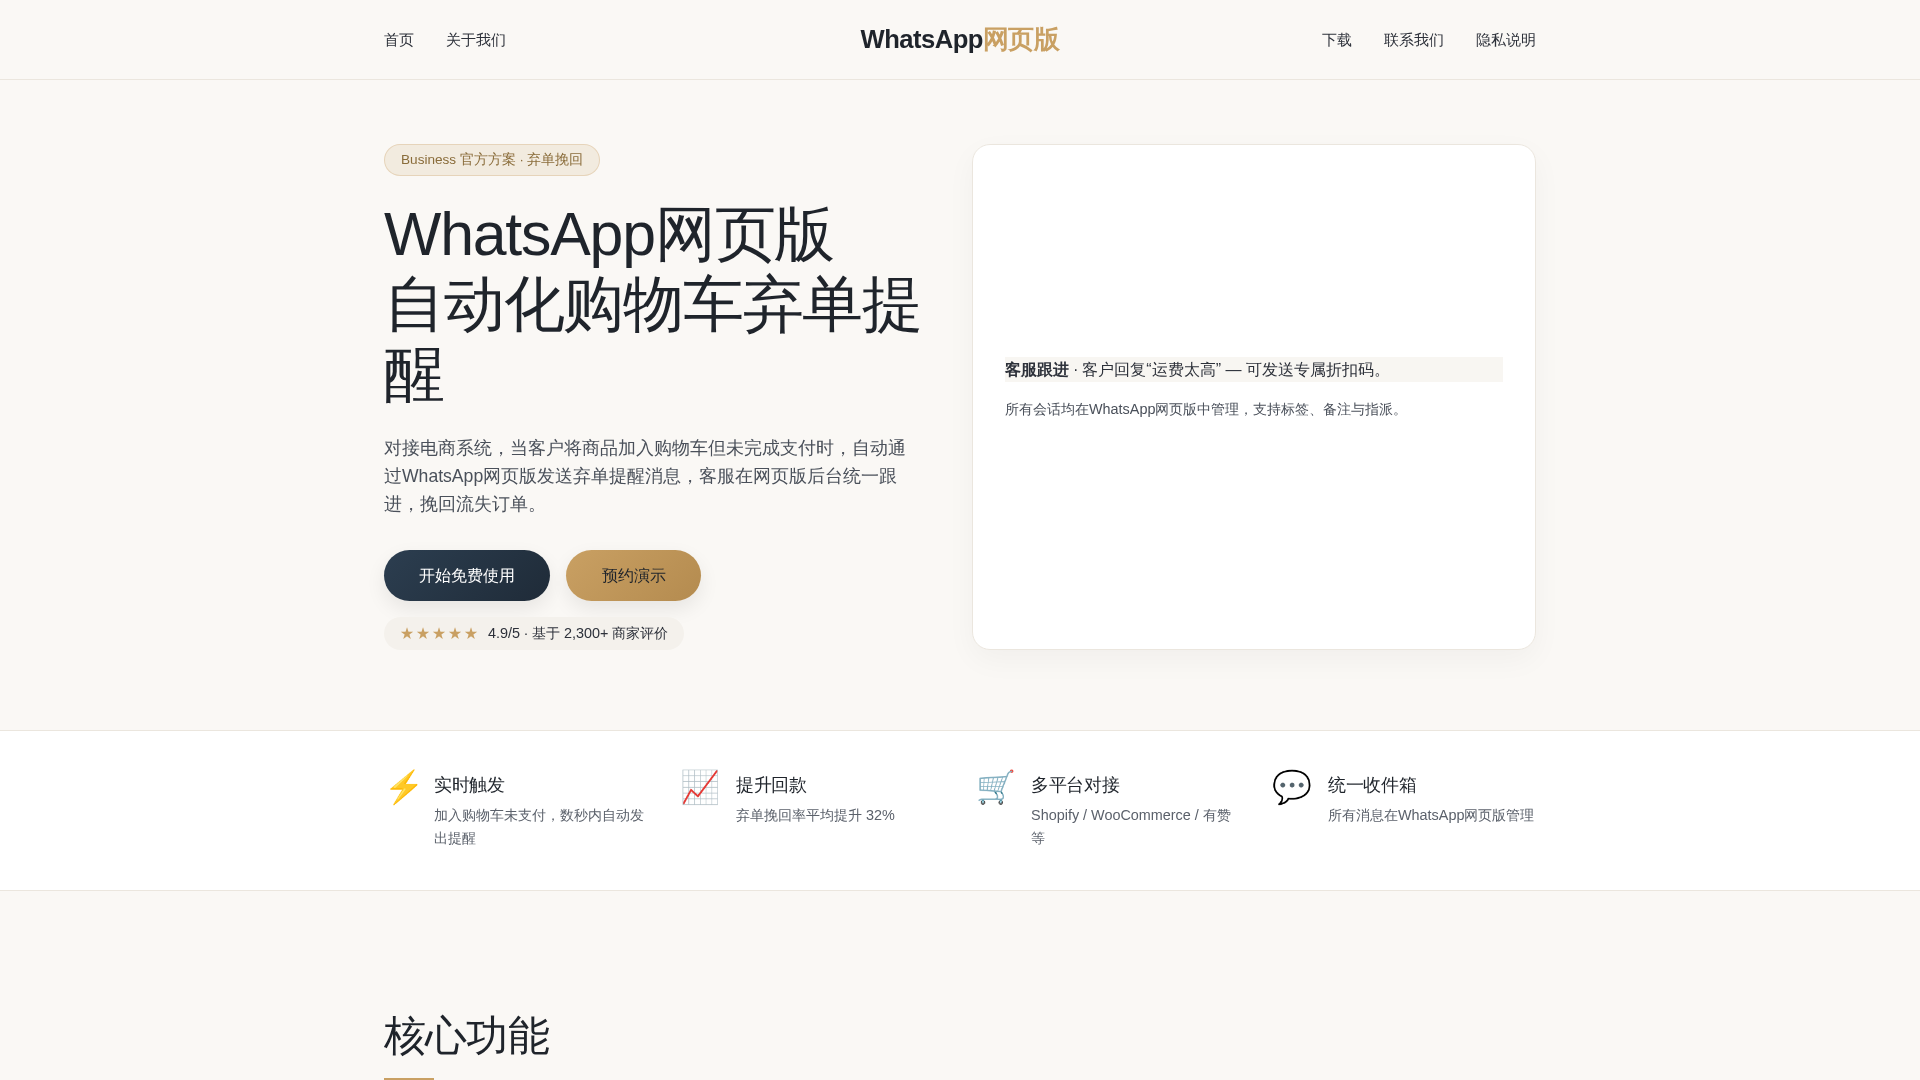Click the 提升回款 feature title
1920x1080 pixels.
(771, 785)
